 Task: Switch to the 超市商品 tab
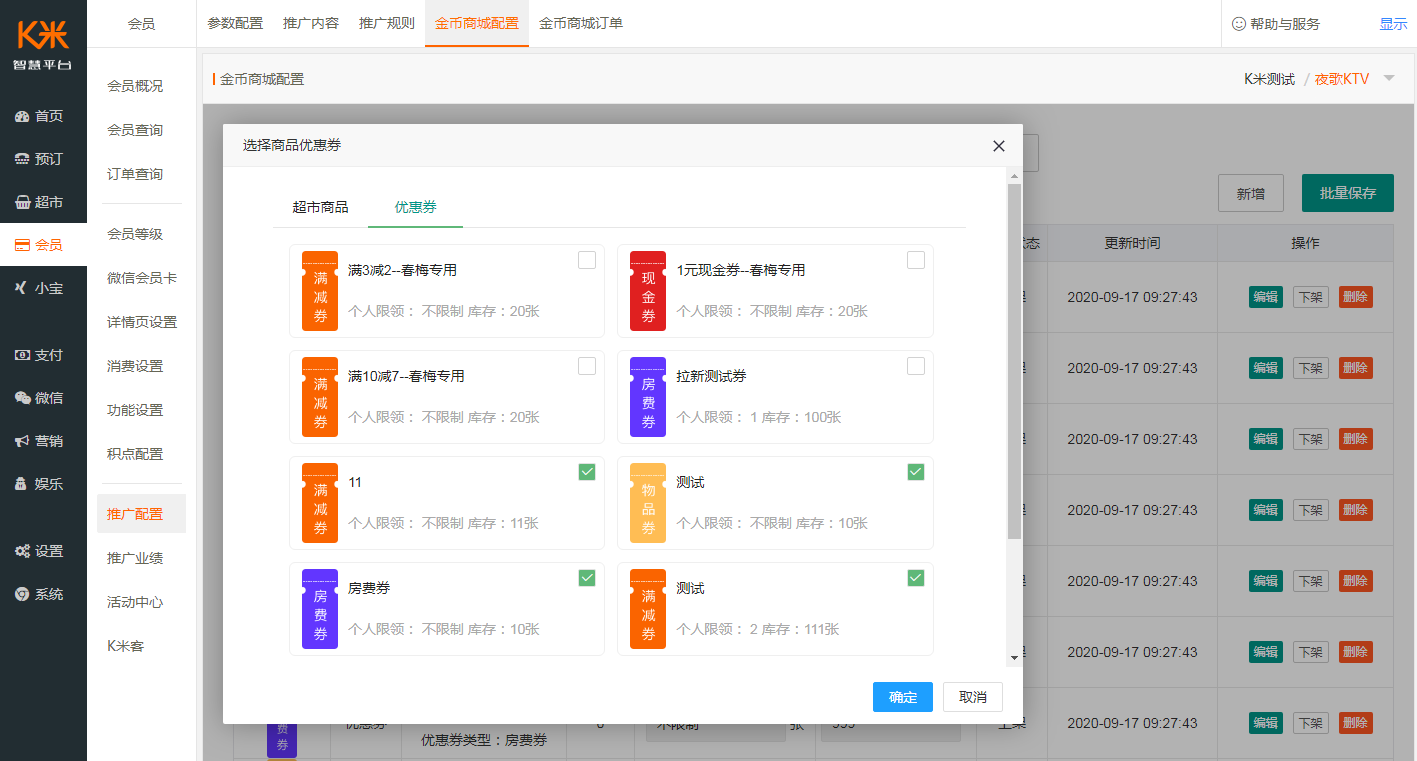click(320, 207)
